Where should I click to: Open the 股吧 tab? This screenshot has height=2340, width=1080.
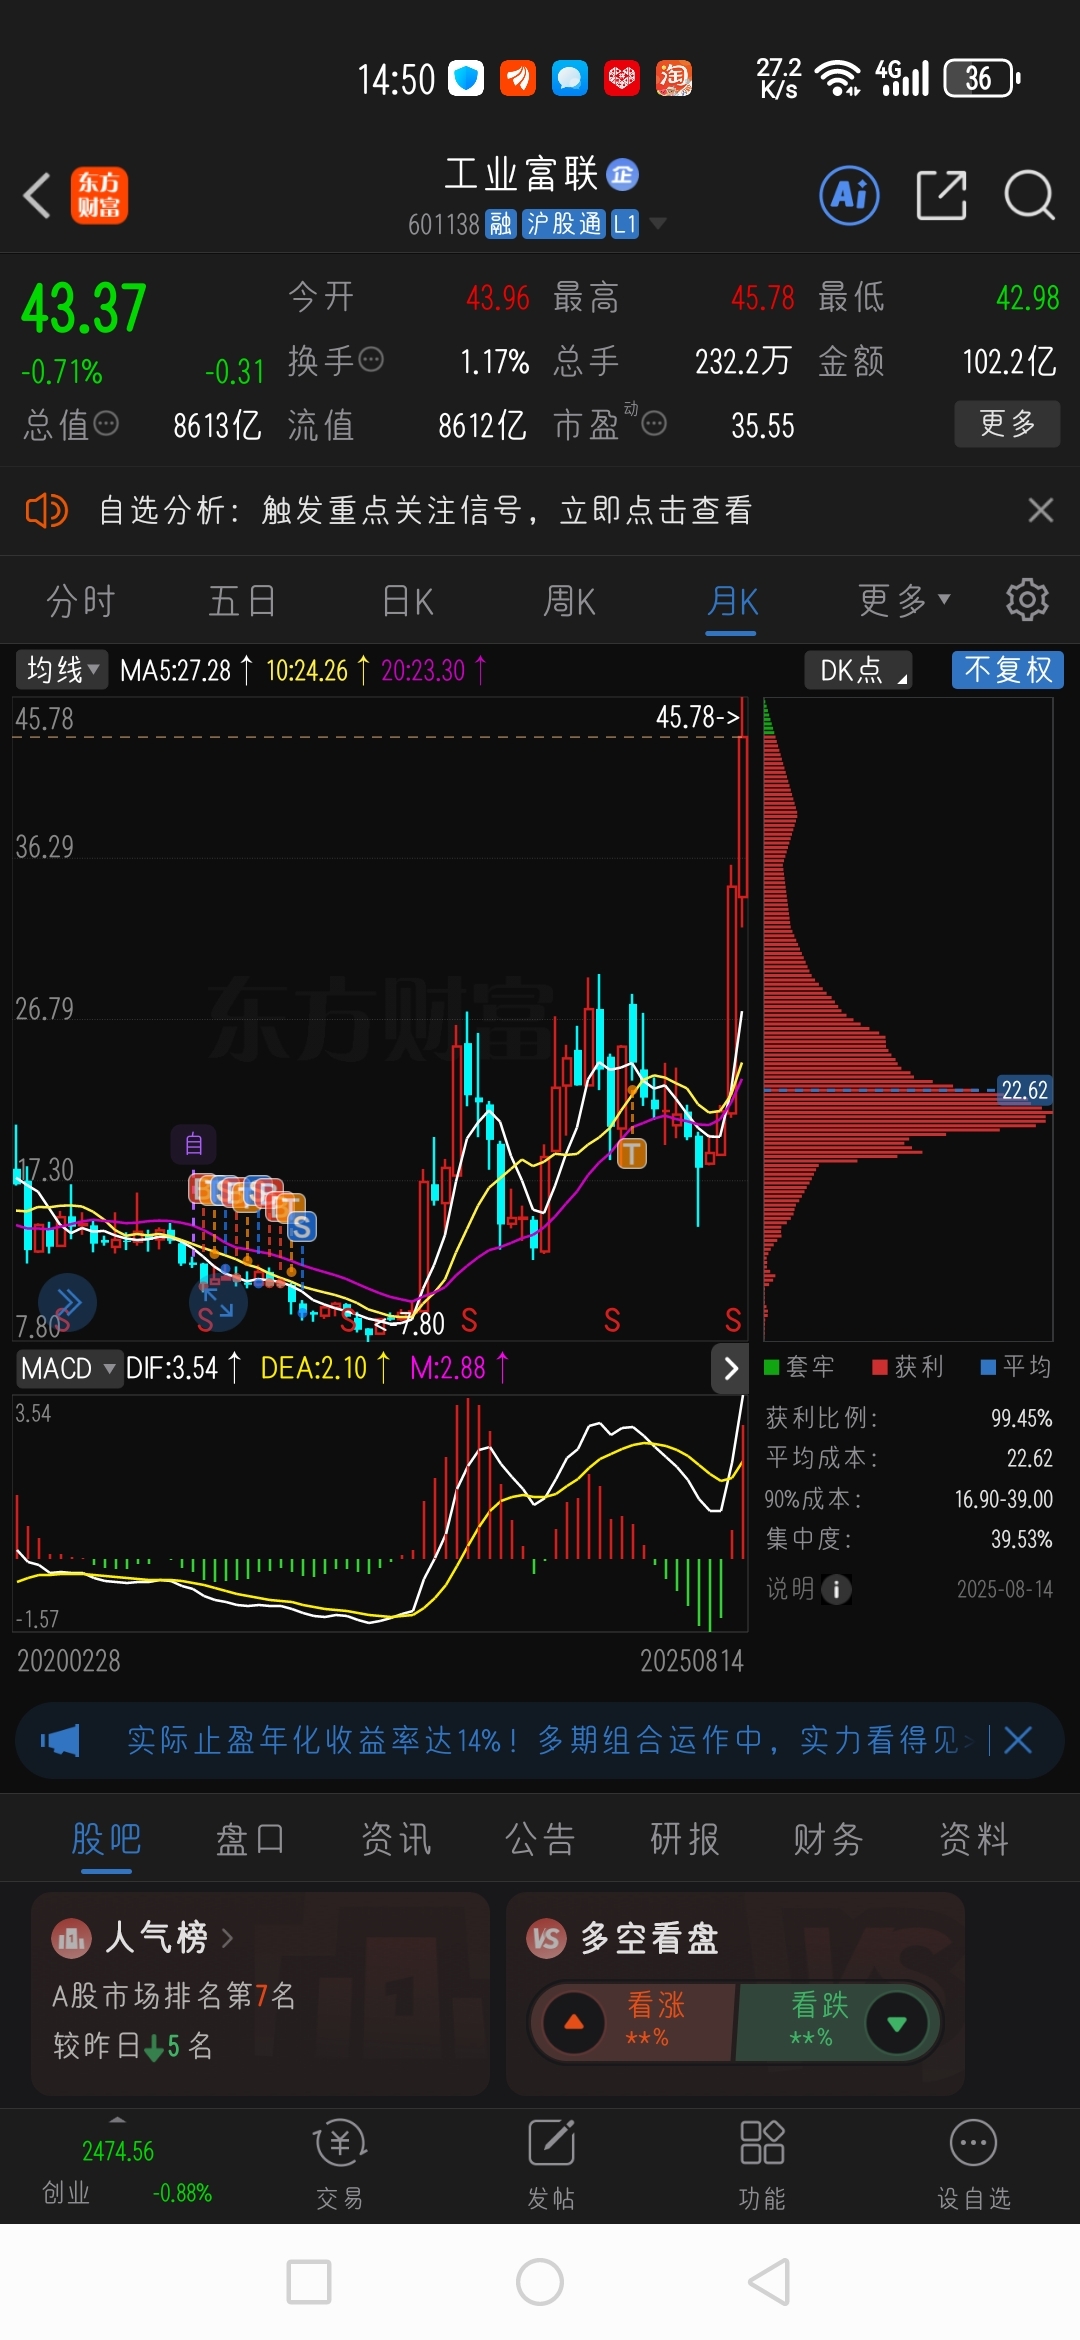(106, 1838)
